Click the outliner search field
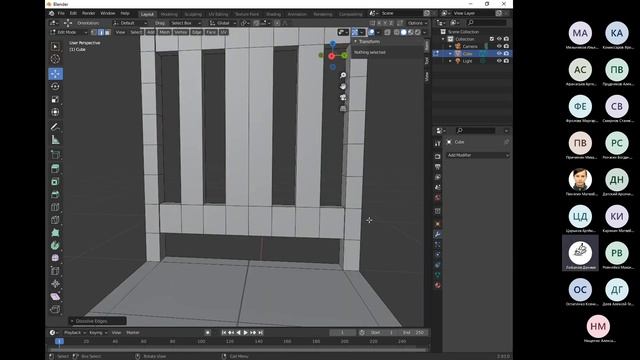Viewport: 640px width, 360px height. click(488, 23)
